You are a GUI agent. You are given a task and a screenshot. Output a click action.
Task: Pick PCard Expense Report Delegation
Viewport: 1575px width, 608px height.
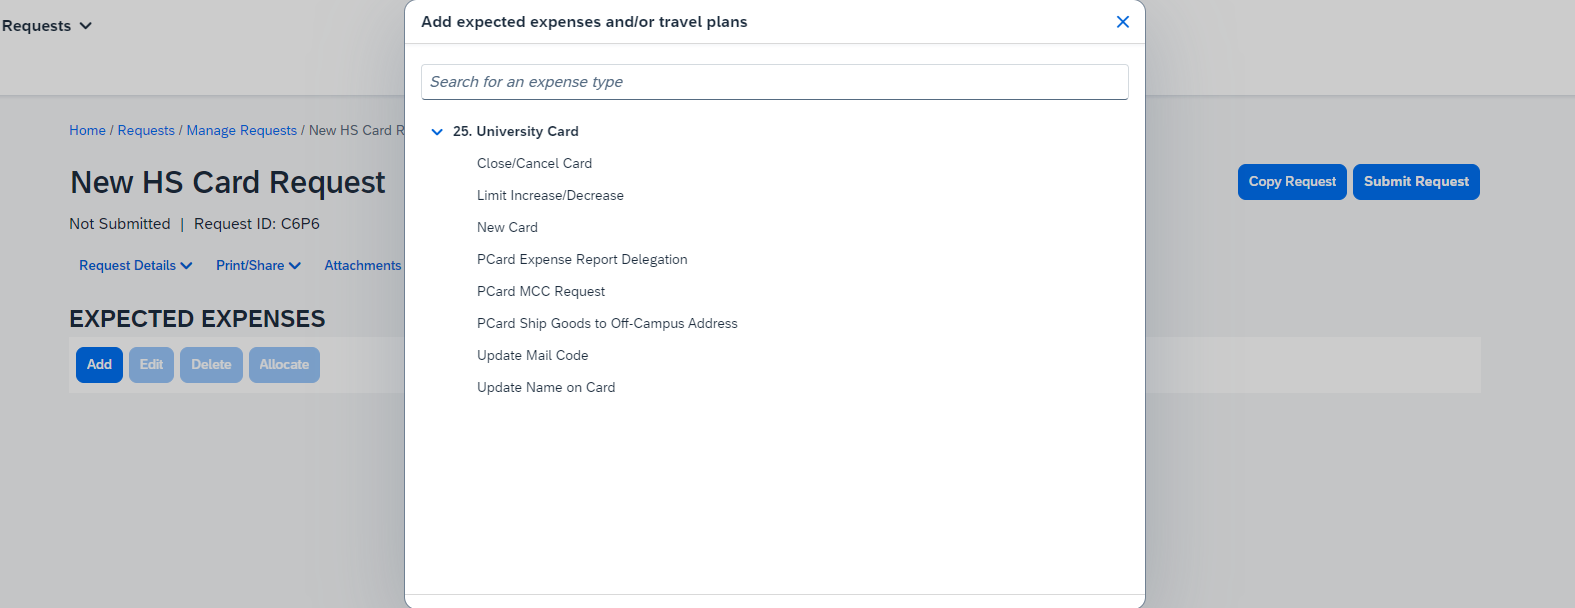click(582, 260)
